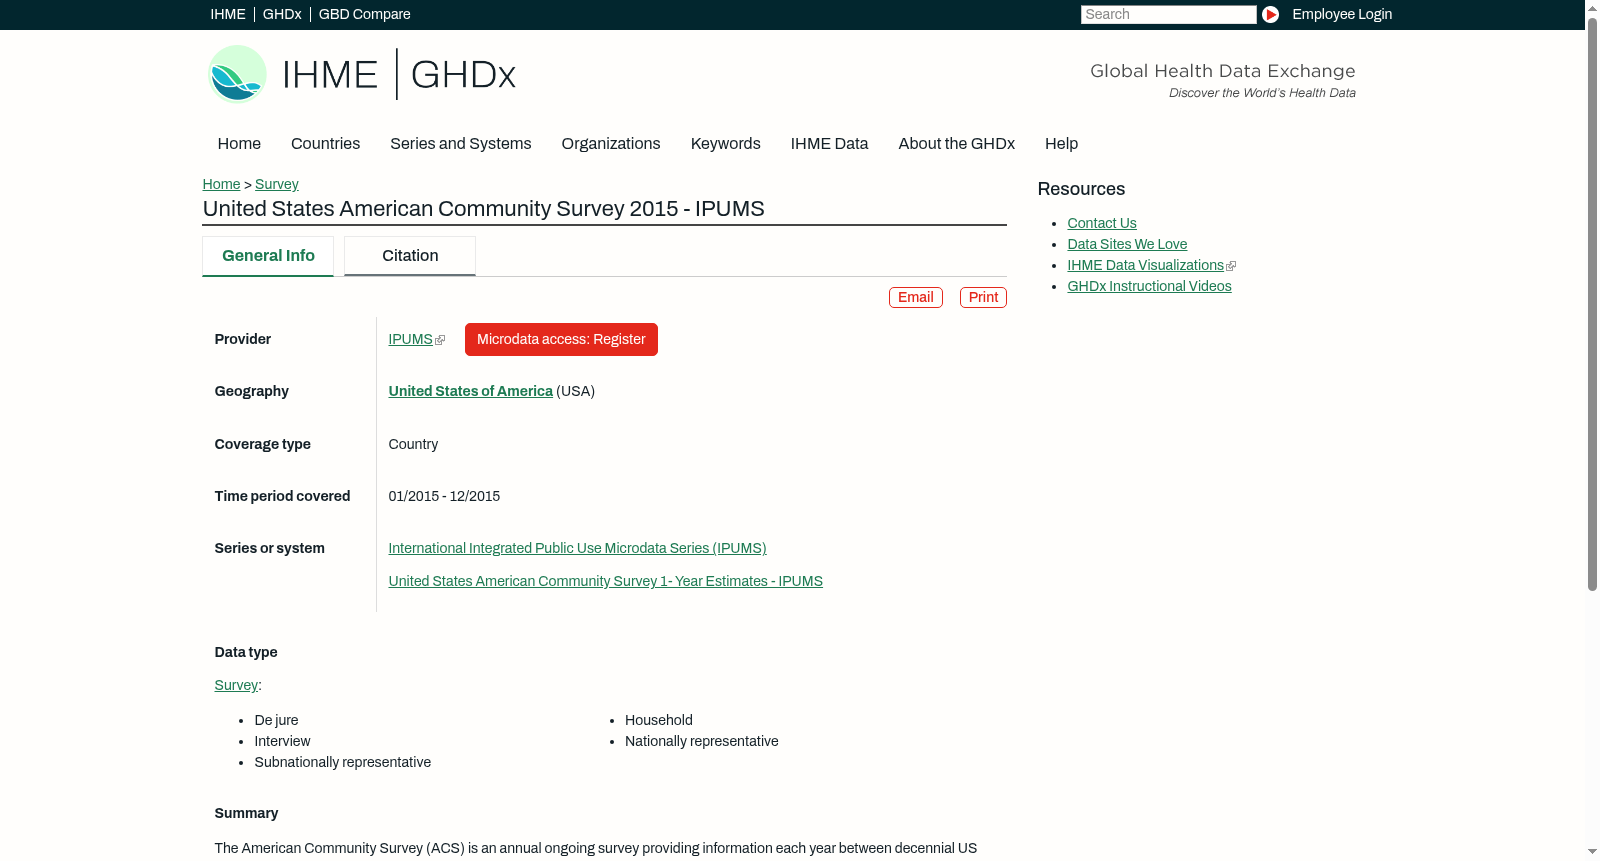
Task: Open the IHME Data menu item
Action: (x=829, y=144)
